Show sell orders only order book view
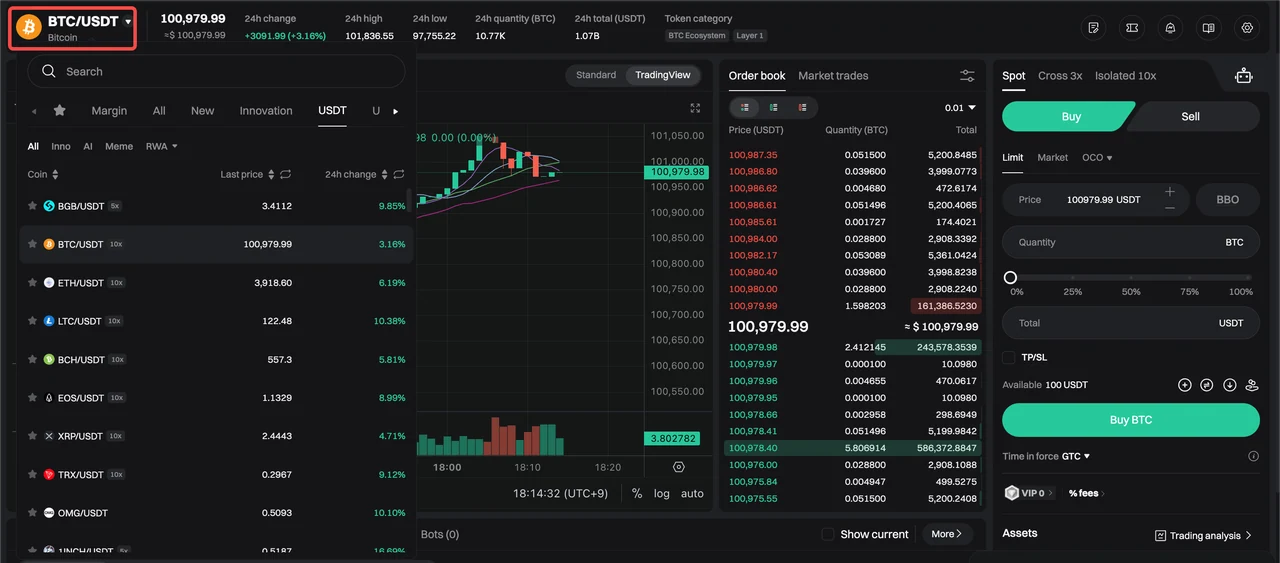This screenshot has width=1280, height=563. (x=802, y=107)
